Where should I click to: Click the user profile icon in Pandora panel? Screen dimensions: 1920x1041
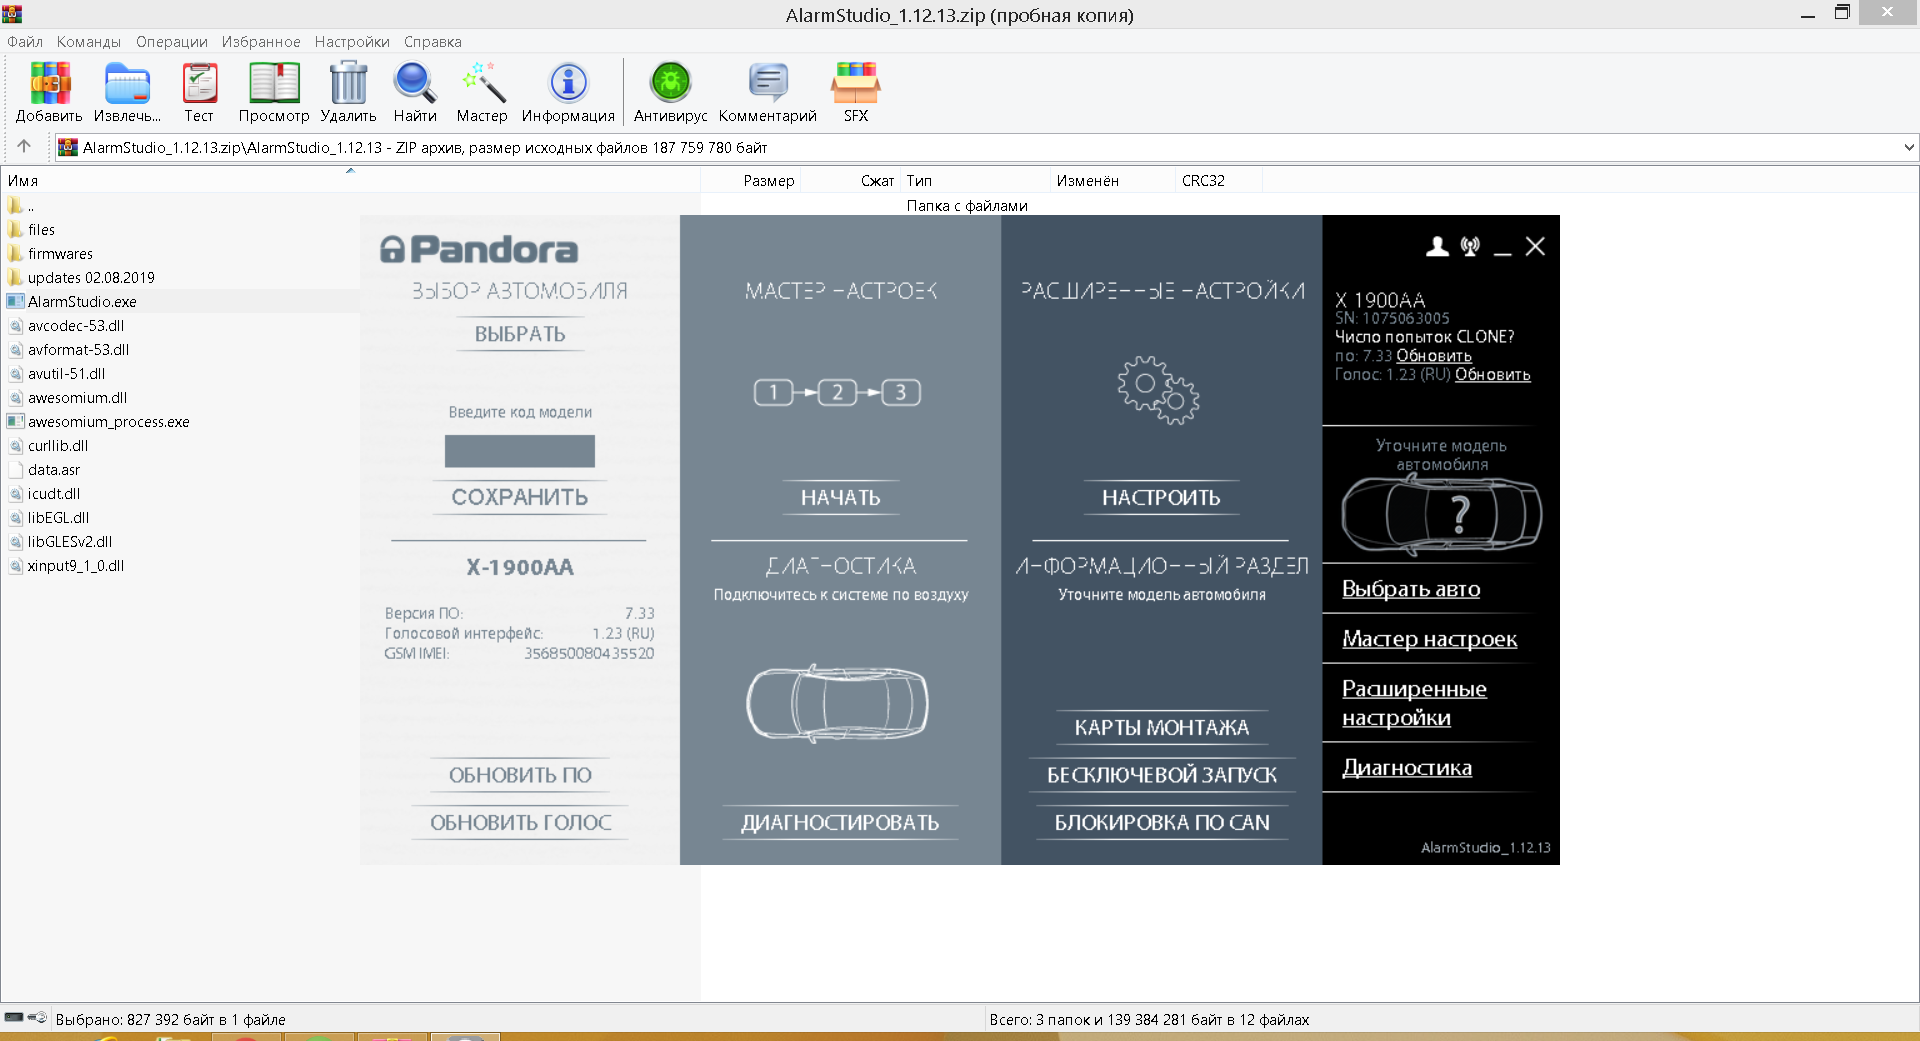coord(1437,247)
